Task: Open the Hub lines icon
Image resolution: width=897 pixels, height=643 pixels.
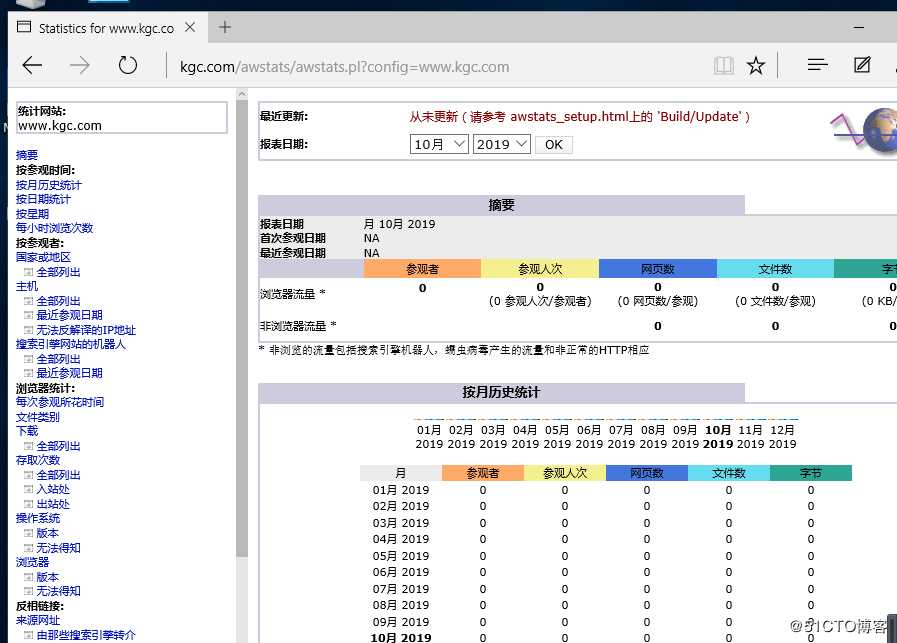Action: (x=817, y=65)
